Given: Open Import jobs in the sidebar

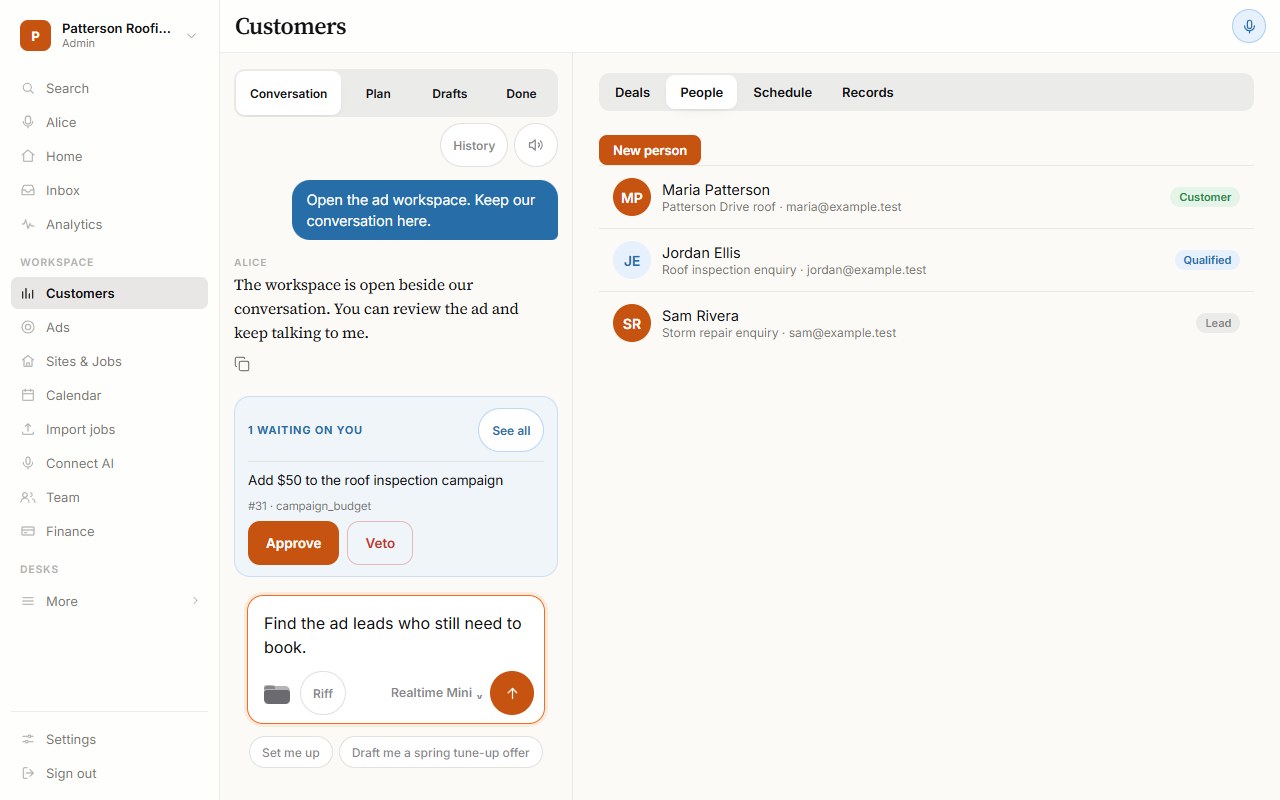Looking at the screenshot, I should pos(109,429).
